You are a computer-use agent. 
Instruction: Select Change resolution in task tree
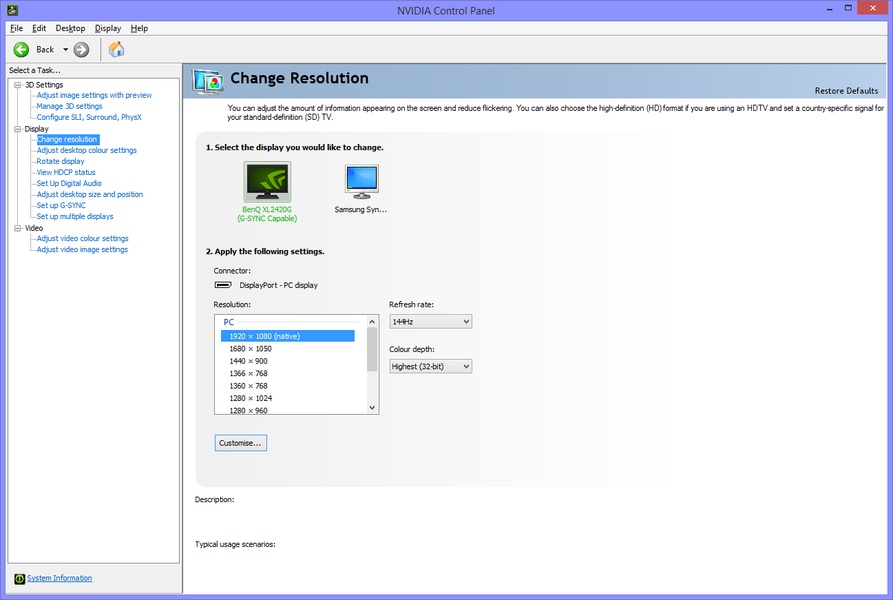[67, 139]
